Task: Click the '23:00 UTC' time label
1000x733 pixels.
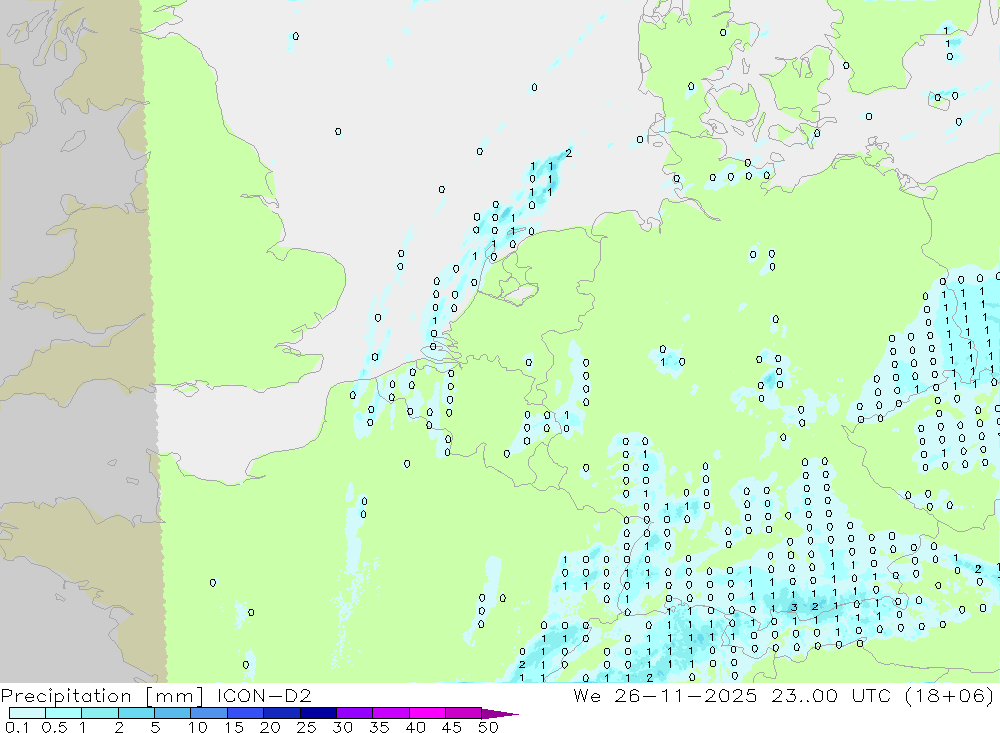Action: click(830, 695)
